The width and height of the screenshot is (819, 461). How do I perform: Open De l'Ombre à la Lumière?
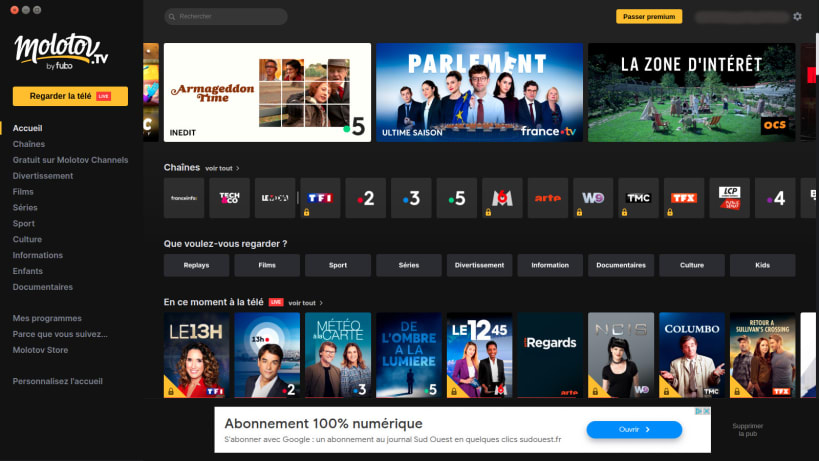[x=409, y=355]
